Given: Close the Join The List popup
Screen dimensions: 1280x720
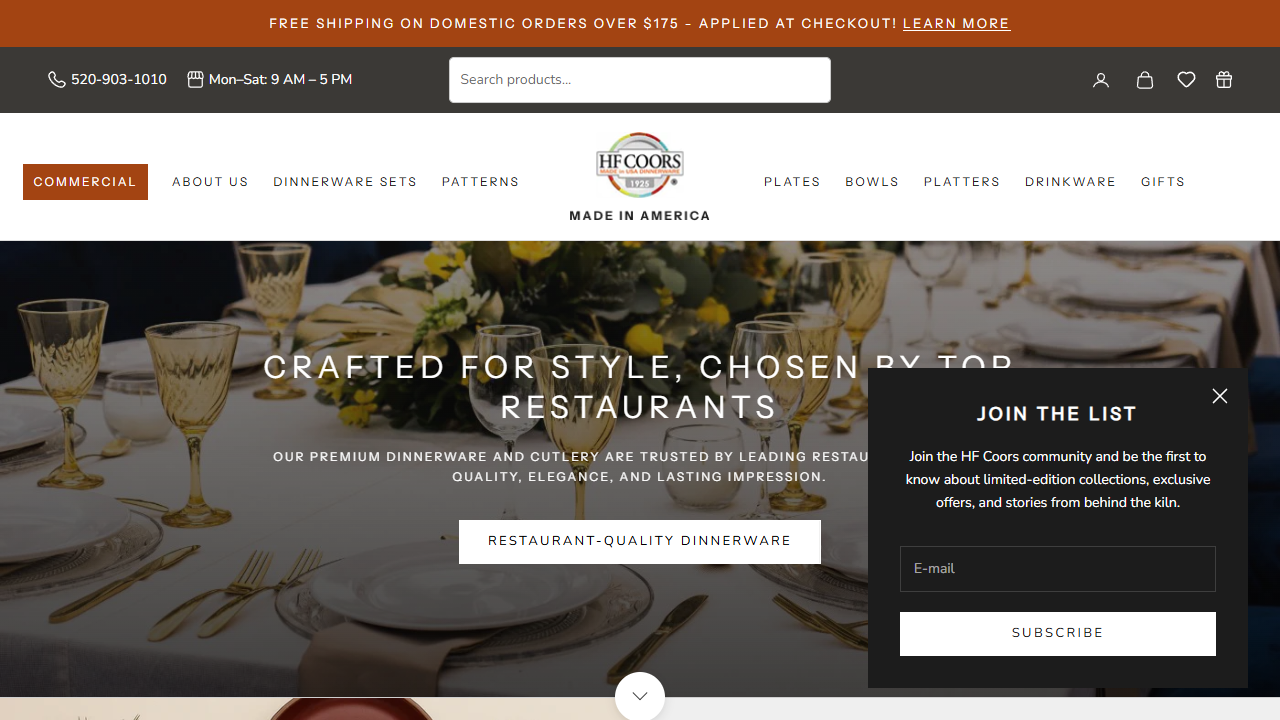Looking at the screenshot, I should (1220, 396).
